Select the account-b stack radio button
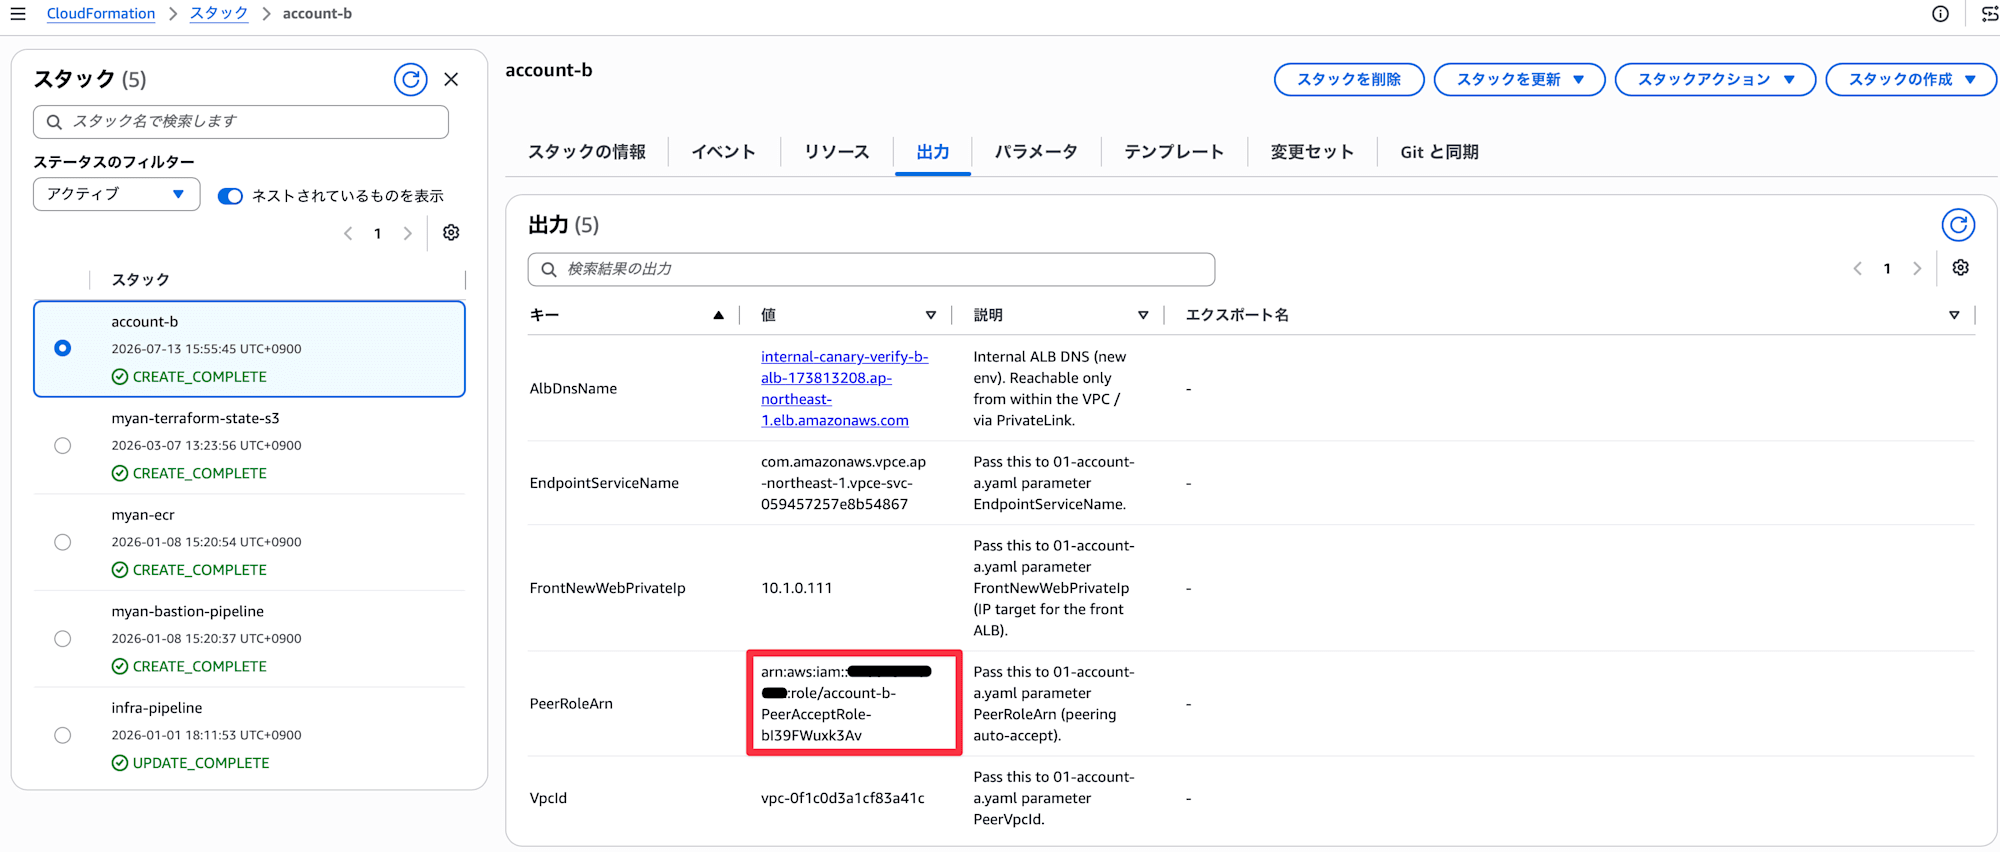The width and height of the screenshot is (2000, 852). 62,348
